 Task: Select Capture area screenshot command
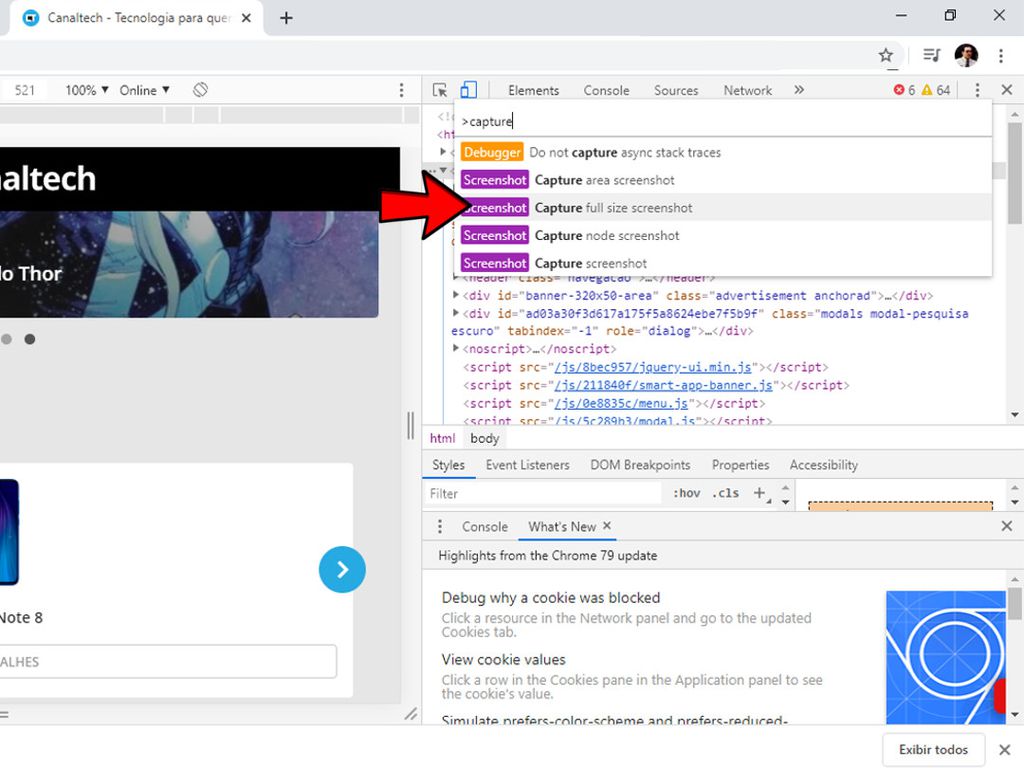point(723,180)
